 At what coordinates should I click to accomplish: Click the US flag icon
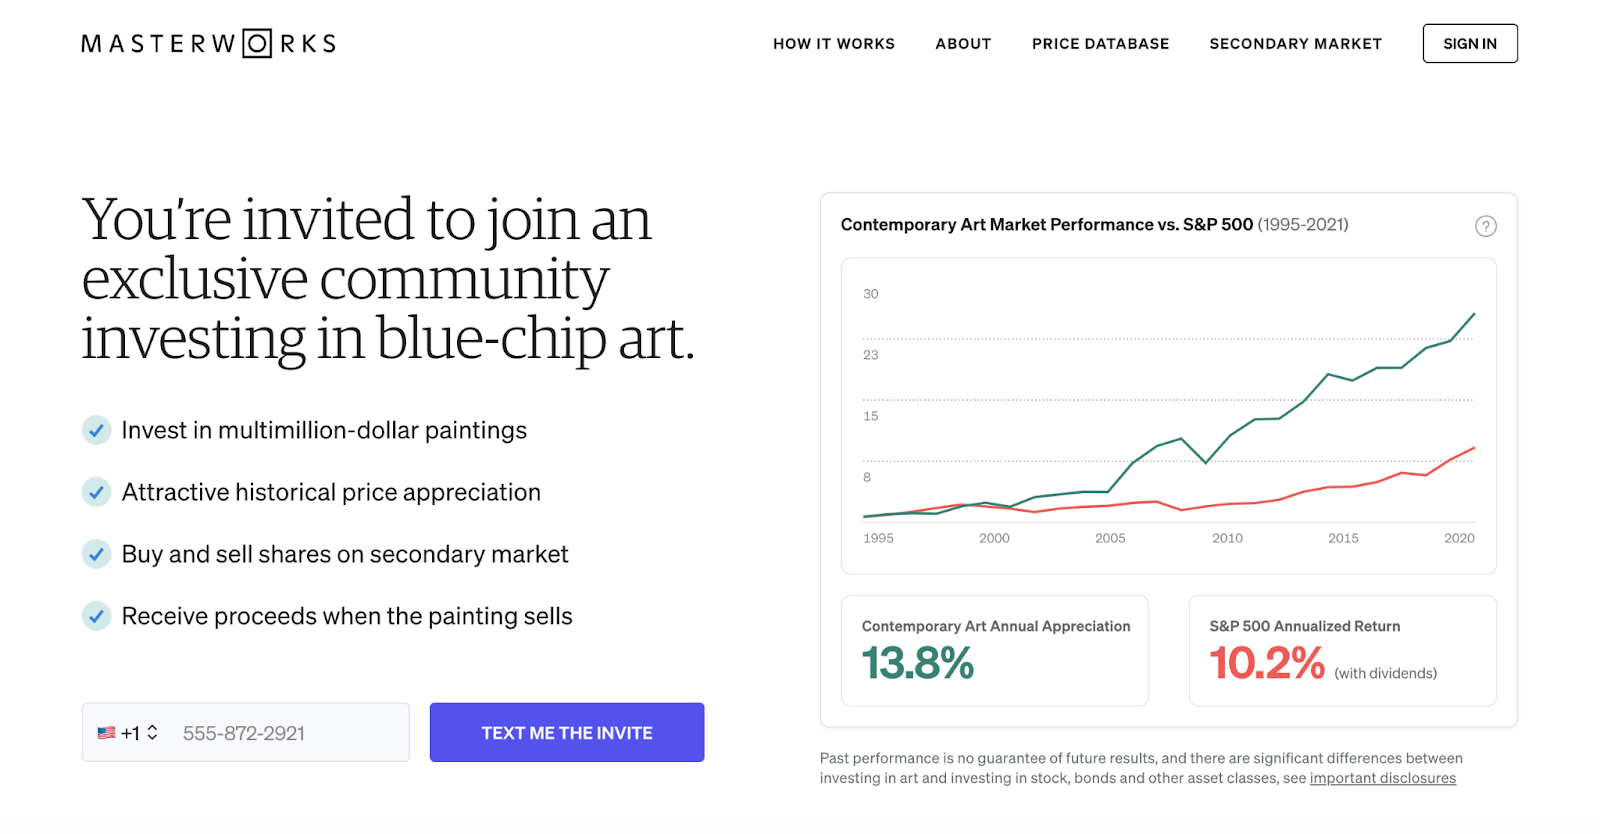106,733
